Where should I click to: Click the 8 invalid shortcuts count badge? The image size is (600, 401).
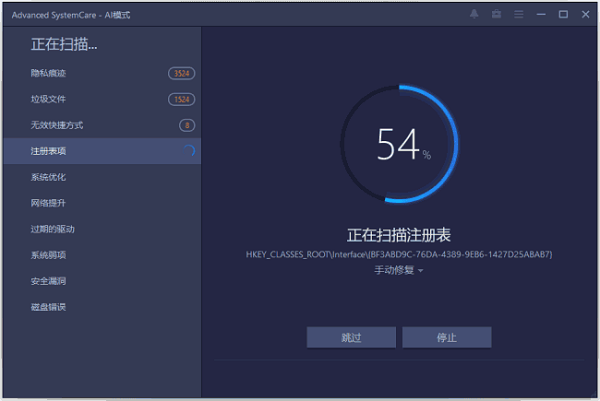187,125
